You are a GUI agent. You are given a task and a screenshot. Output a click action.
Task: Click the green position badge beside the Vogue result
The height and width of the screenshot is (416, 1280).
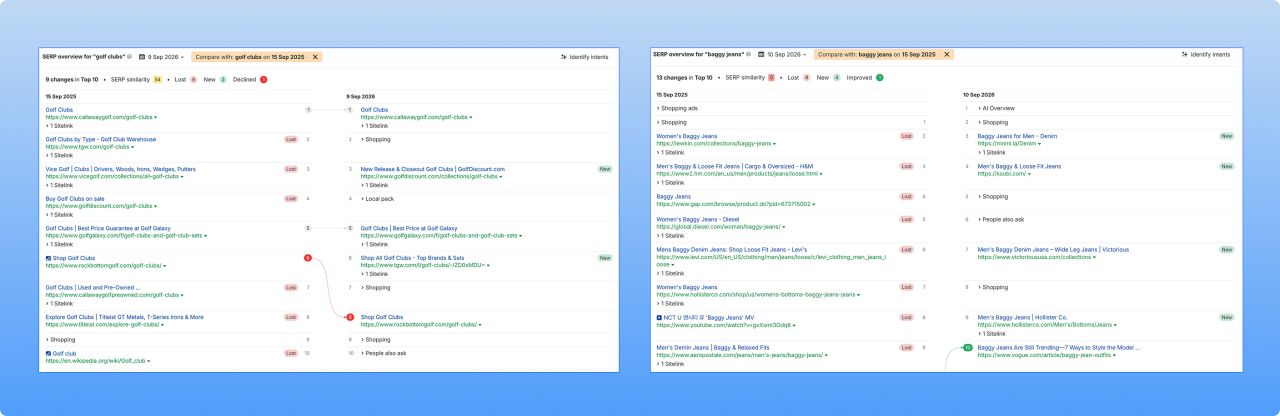967,347
